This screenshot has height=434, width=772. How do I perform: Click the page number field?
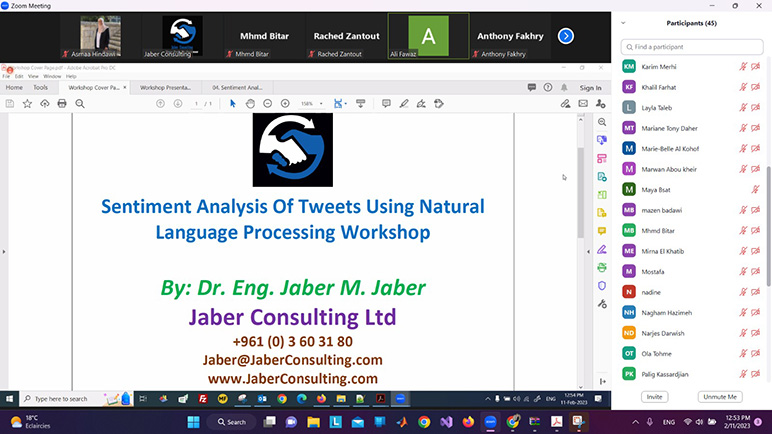(196, 104)
